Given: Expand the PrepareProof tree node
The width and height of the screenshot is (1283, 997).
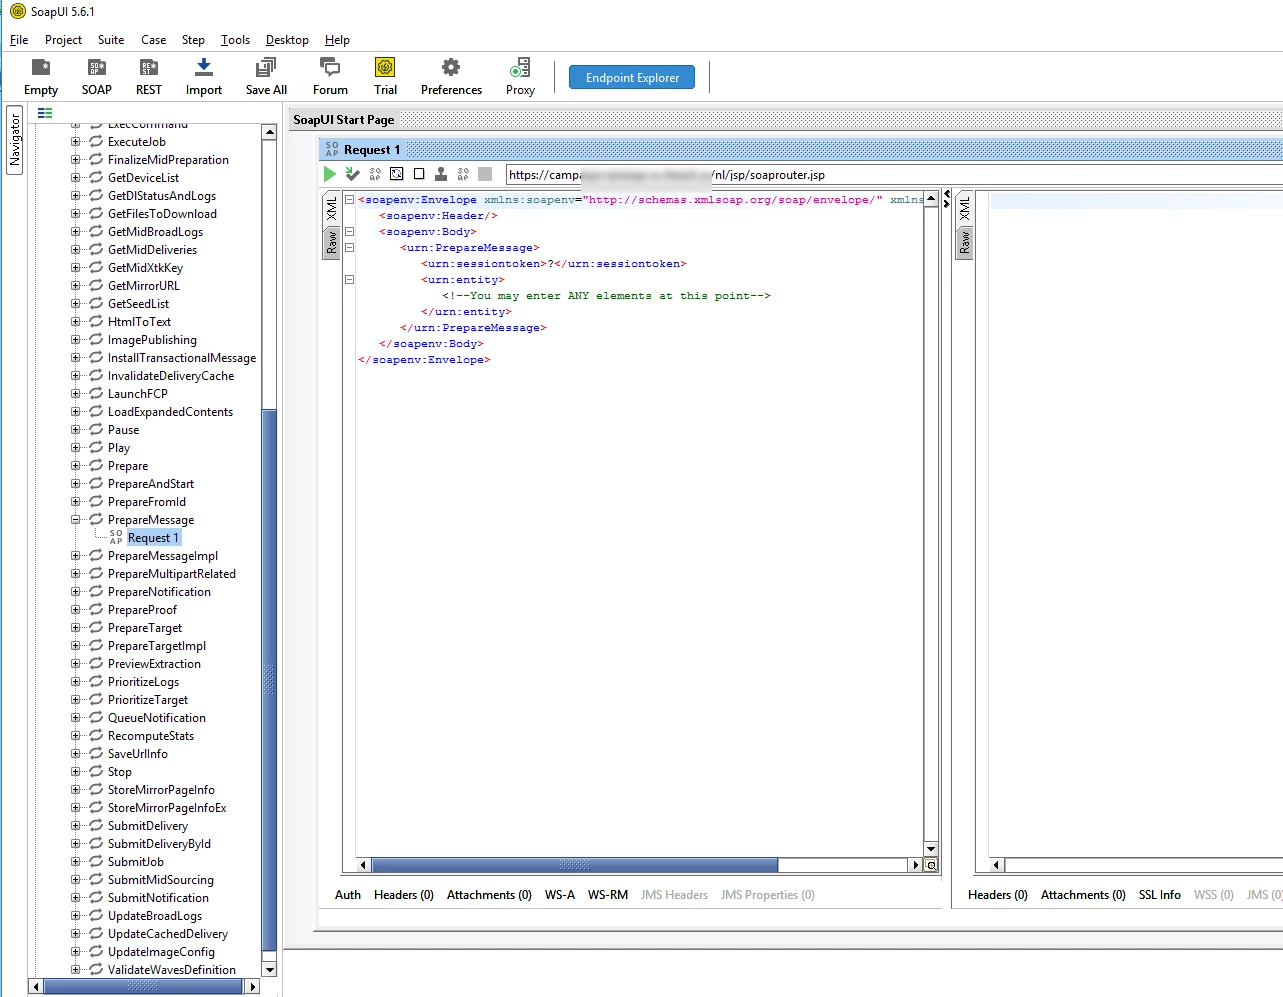Looking at the screenshot, I should [x=75, y=610].
